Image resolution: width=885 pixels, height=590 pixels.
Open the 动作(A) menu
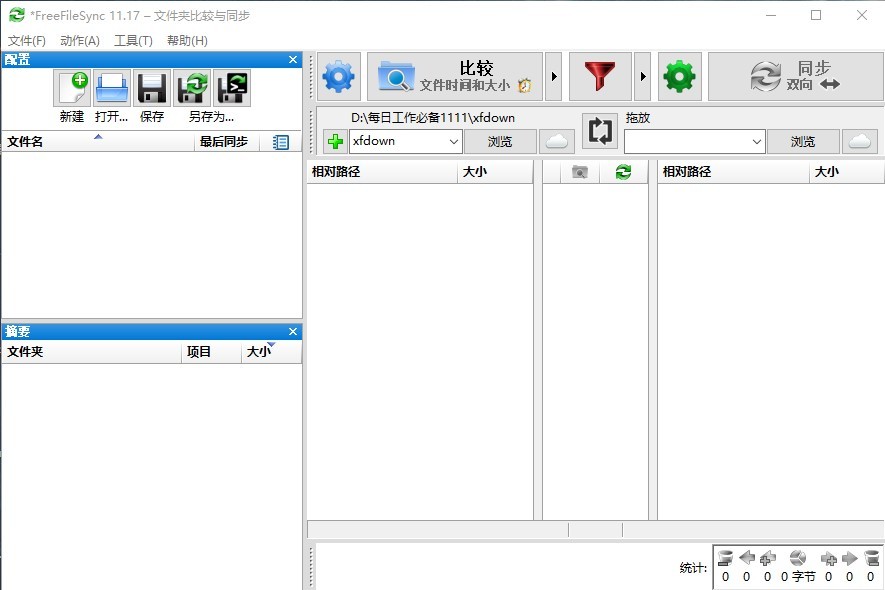coord(80,41)
